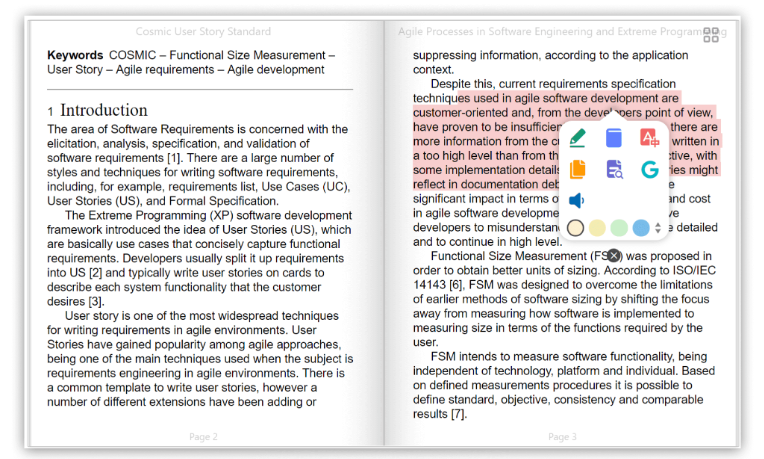Screen dimensions: 764x459
Task: Close the popup with the dark X button
Action: [614, 256]
